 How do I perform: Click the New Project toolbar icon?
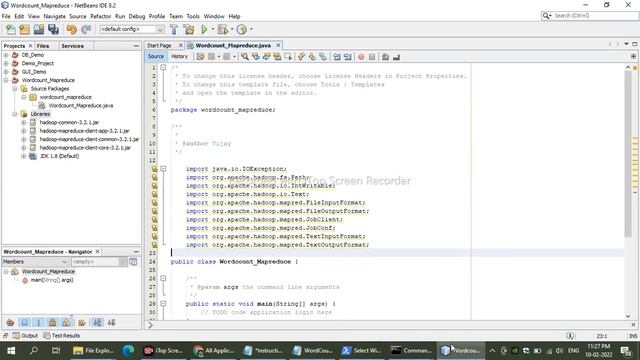click(x=24, y=29)
